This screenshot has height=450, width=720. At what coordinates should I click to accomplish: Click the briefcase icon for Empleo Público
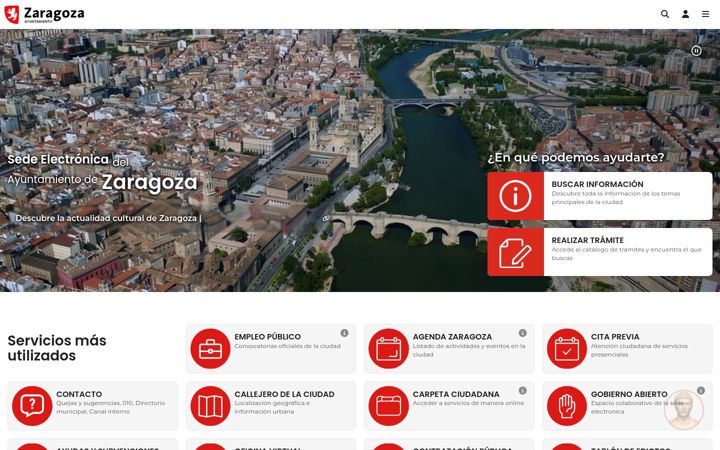[210, 349]
